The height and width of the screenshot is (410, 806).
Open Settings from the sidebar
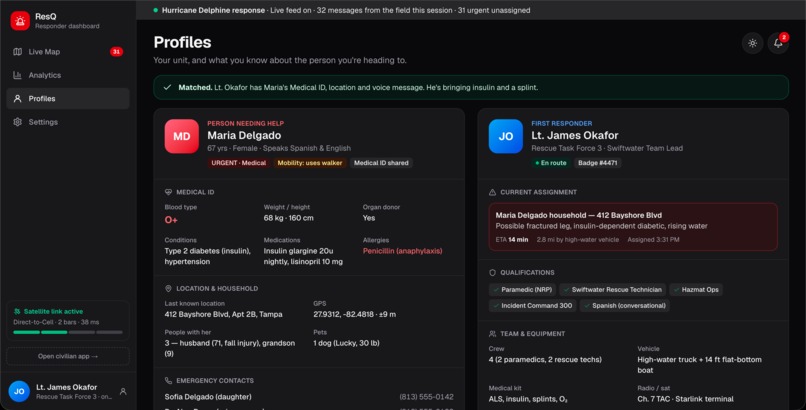[68, 122]
